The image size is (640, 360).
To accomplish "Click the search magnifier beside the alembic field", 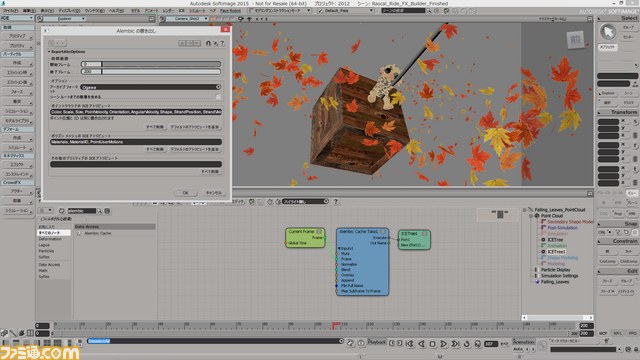I will [99, 211].
